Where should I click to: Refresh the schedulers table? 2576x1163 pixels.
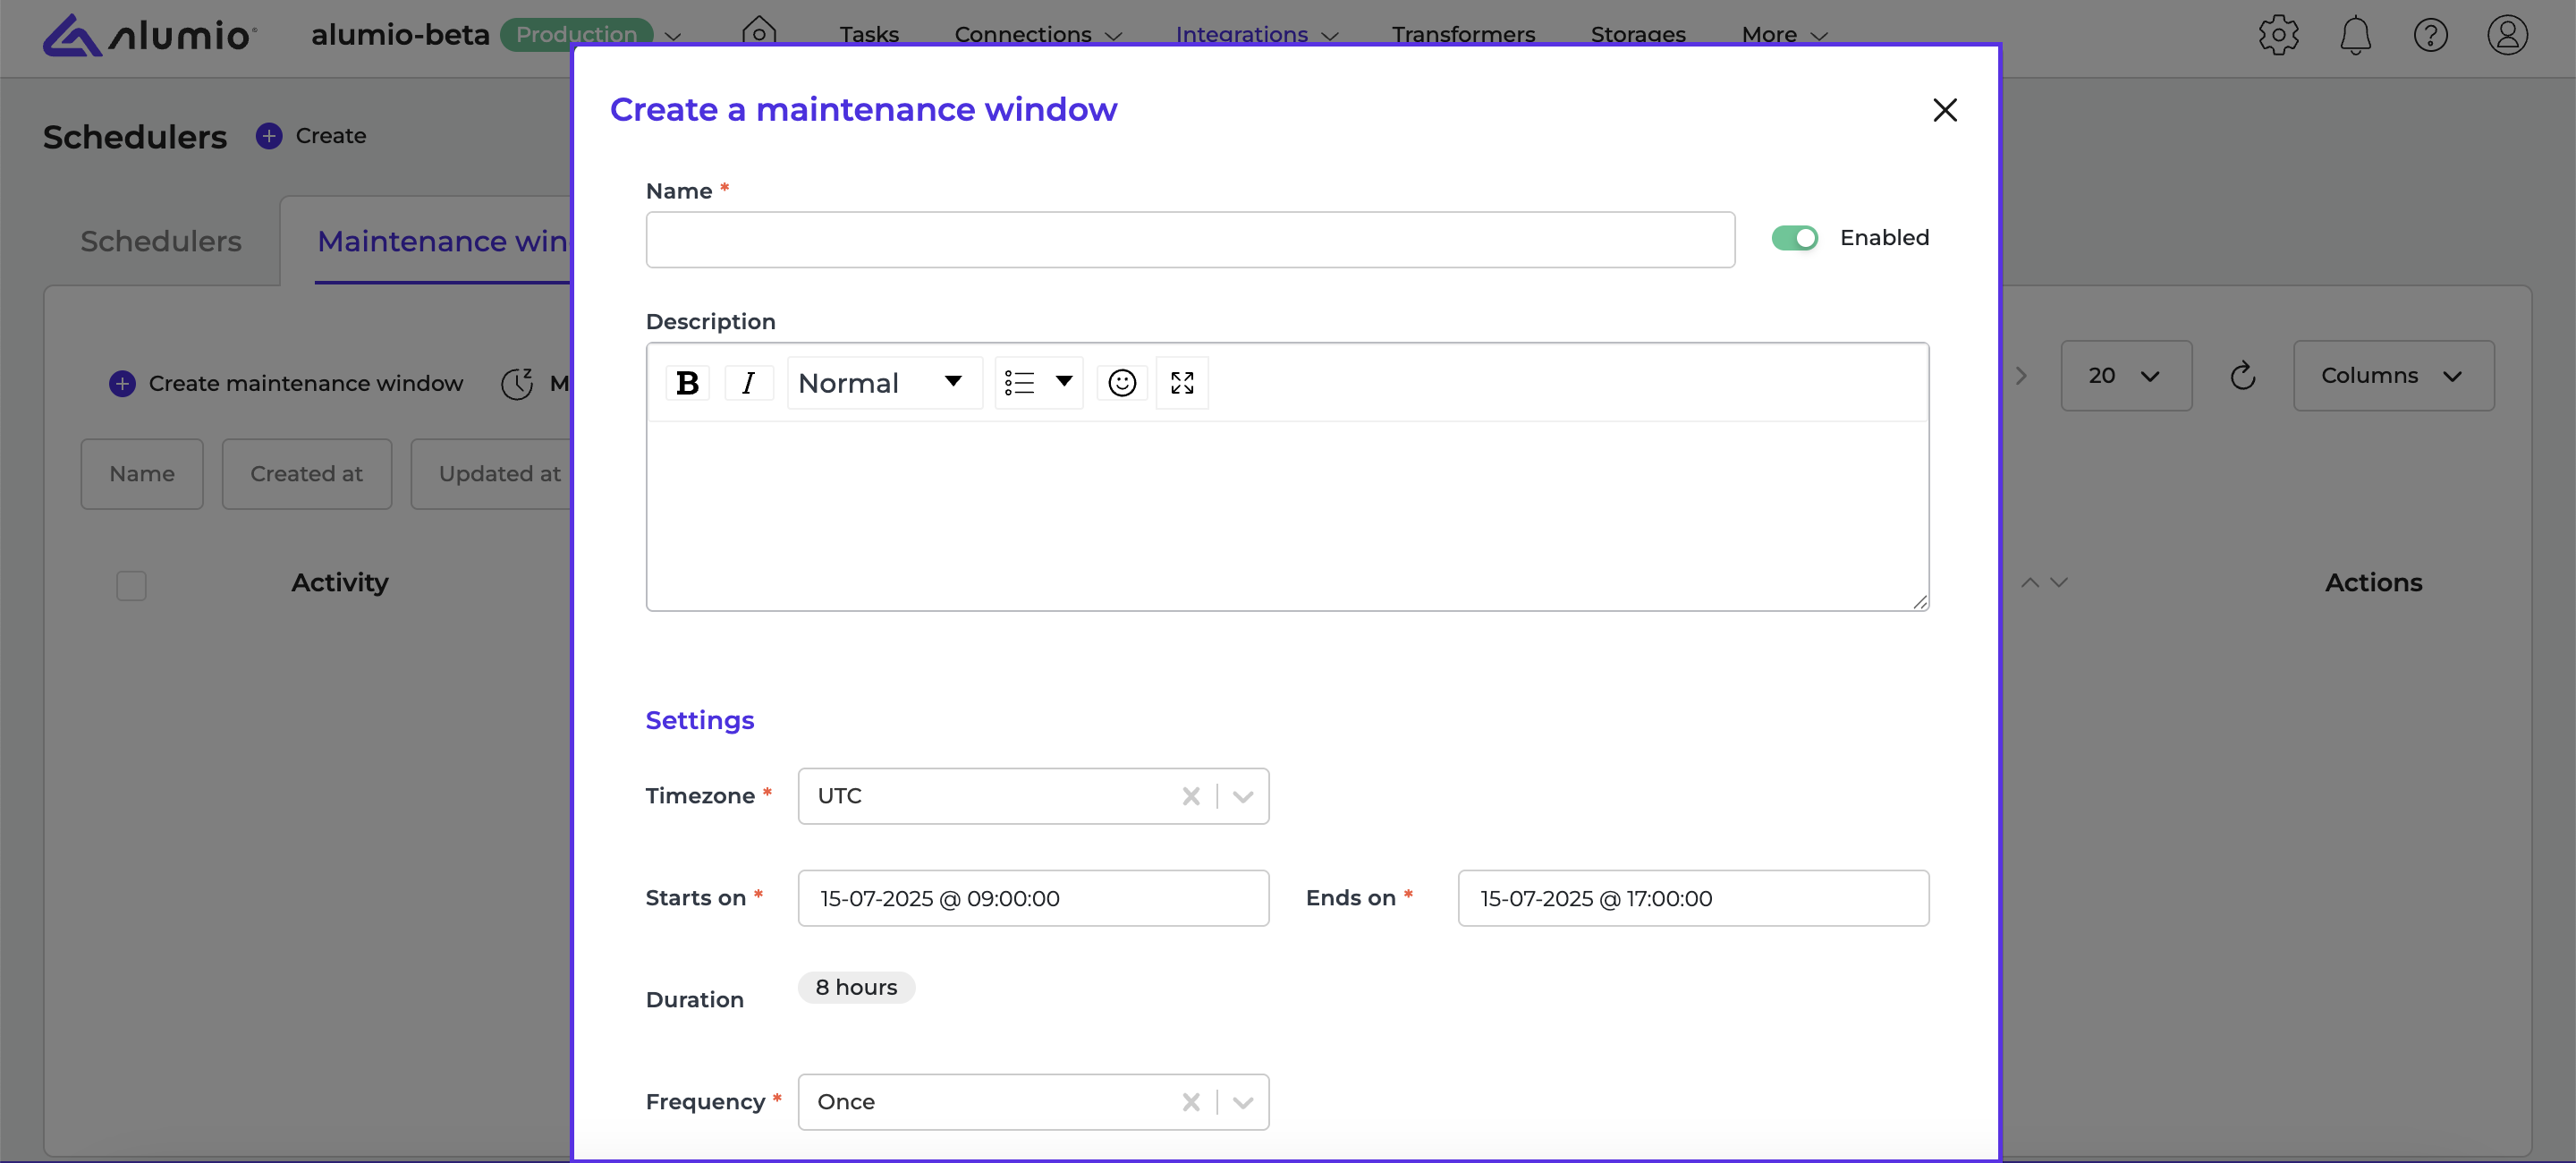coord(2242,375)
